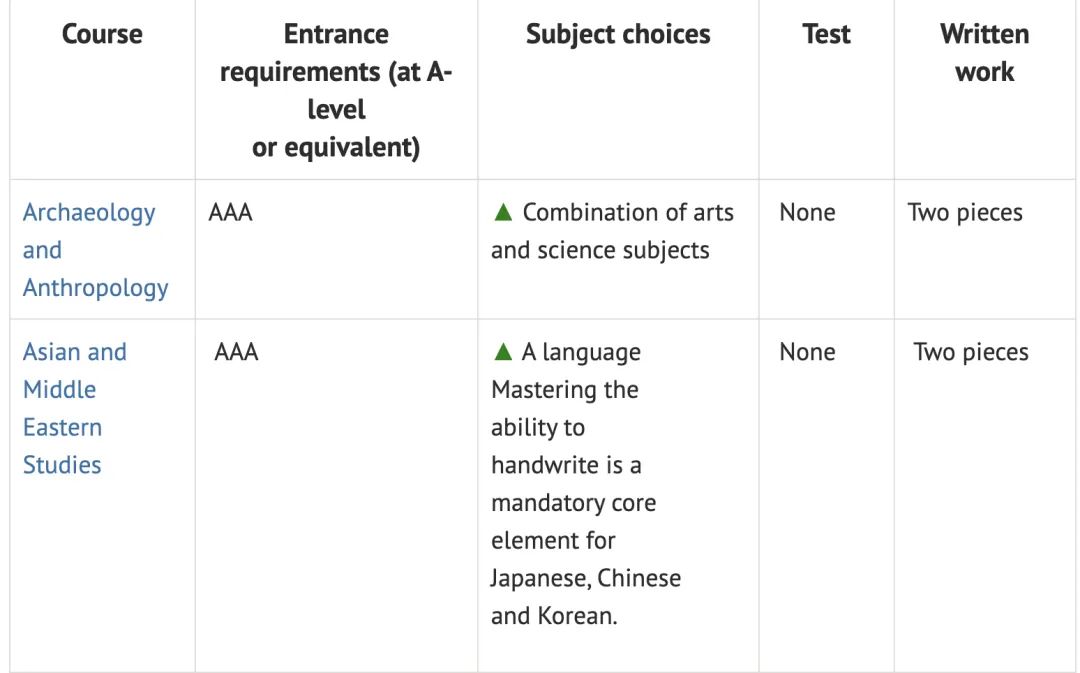
Task: Click the green triangle beside A language
Action: [503, 352]
